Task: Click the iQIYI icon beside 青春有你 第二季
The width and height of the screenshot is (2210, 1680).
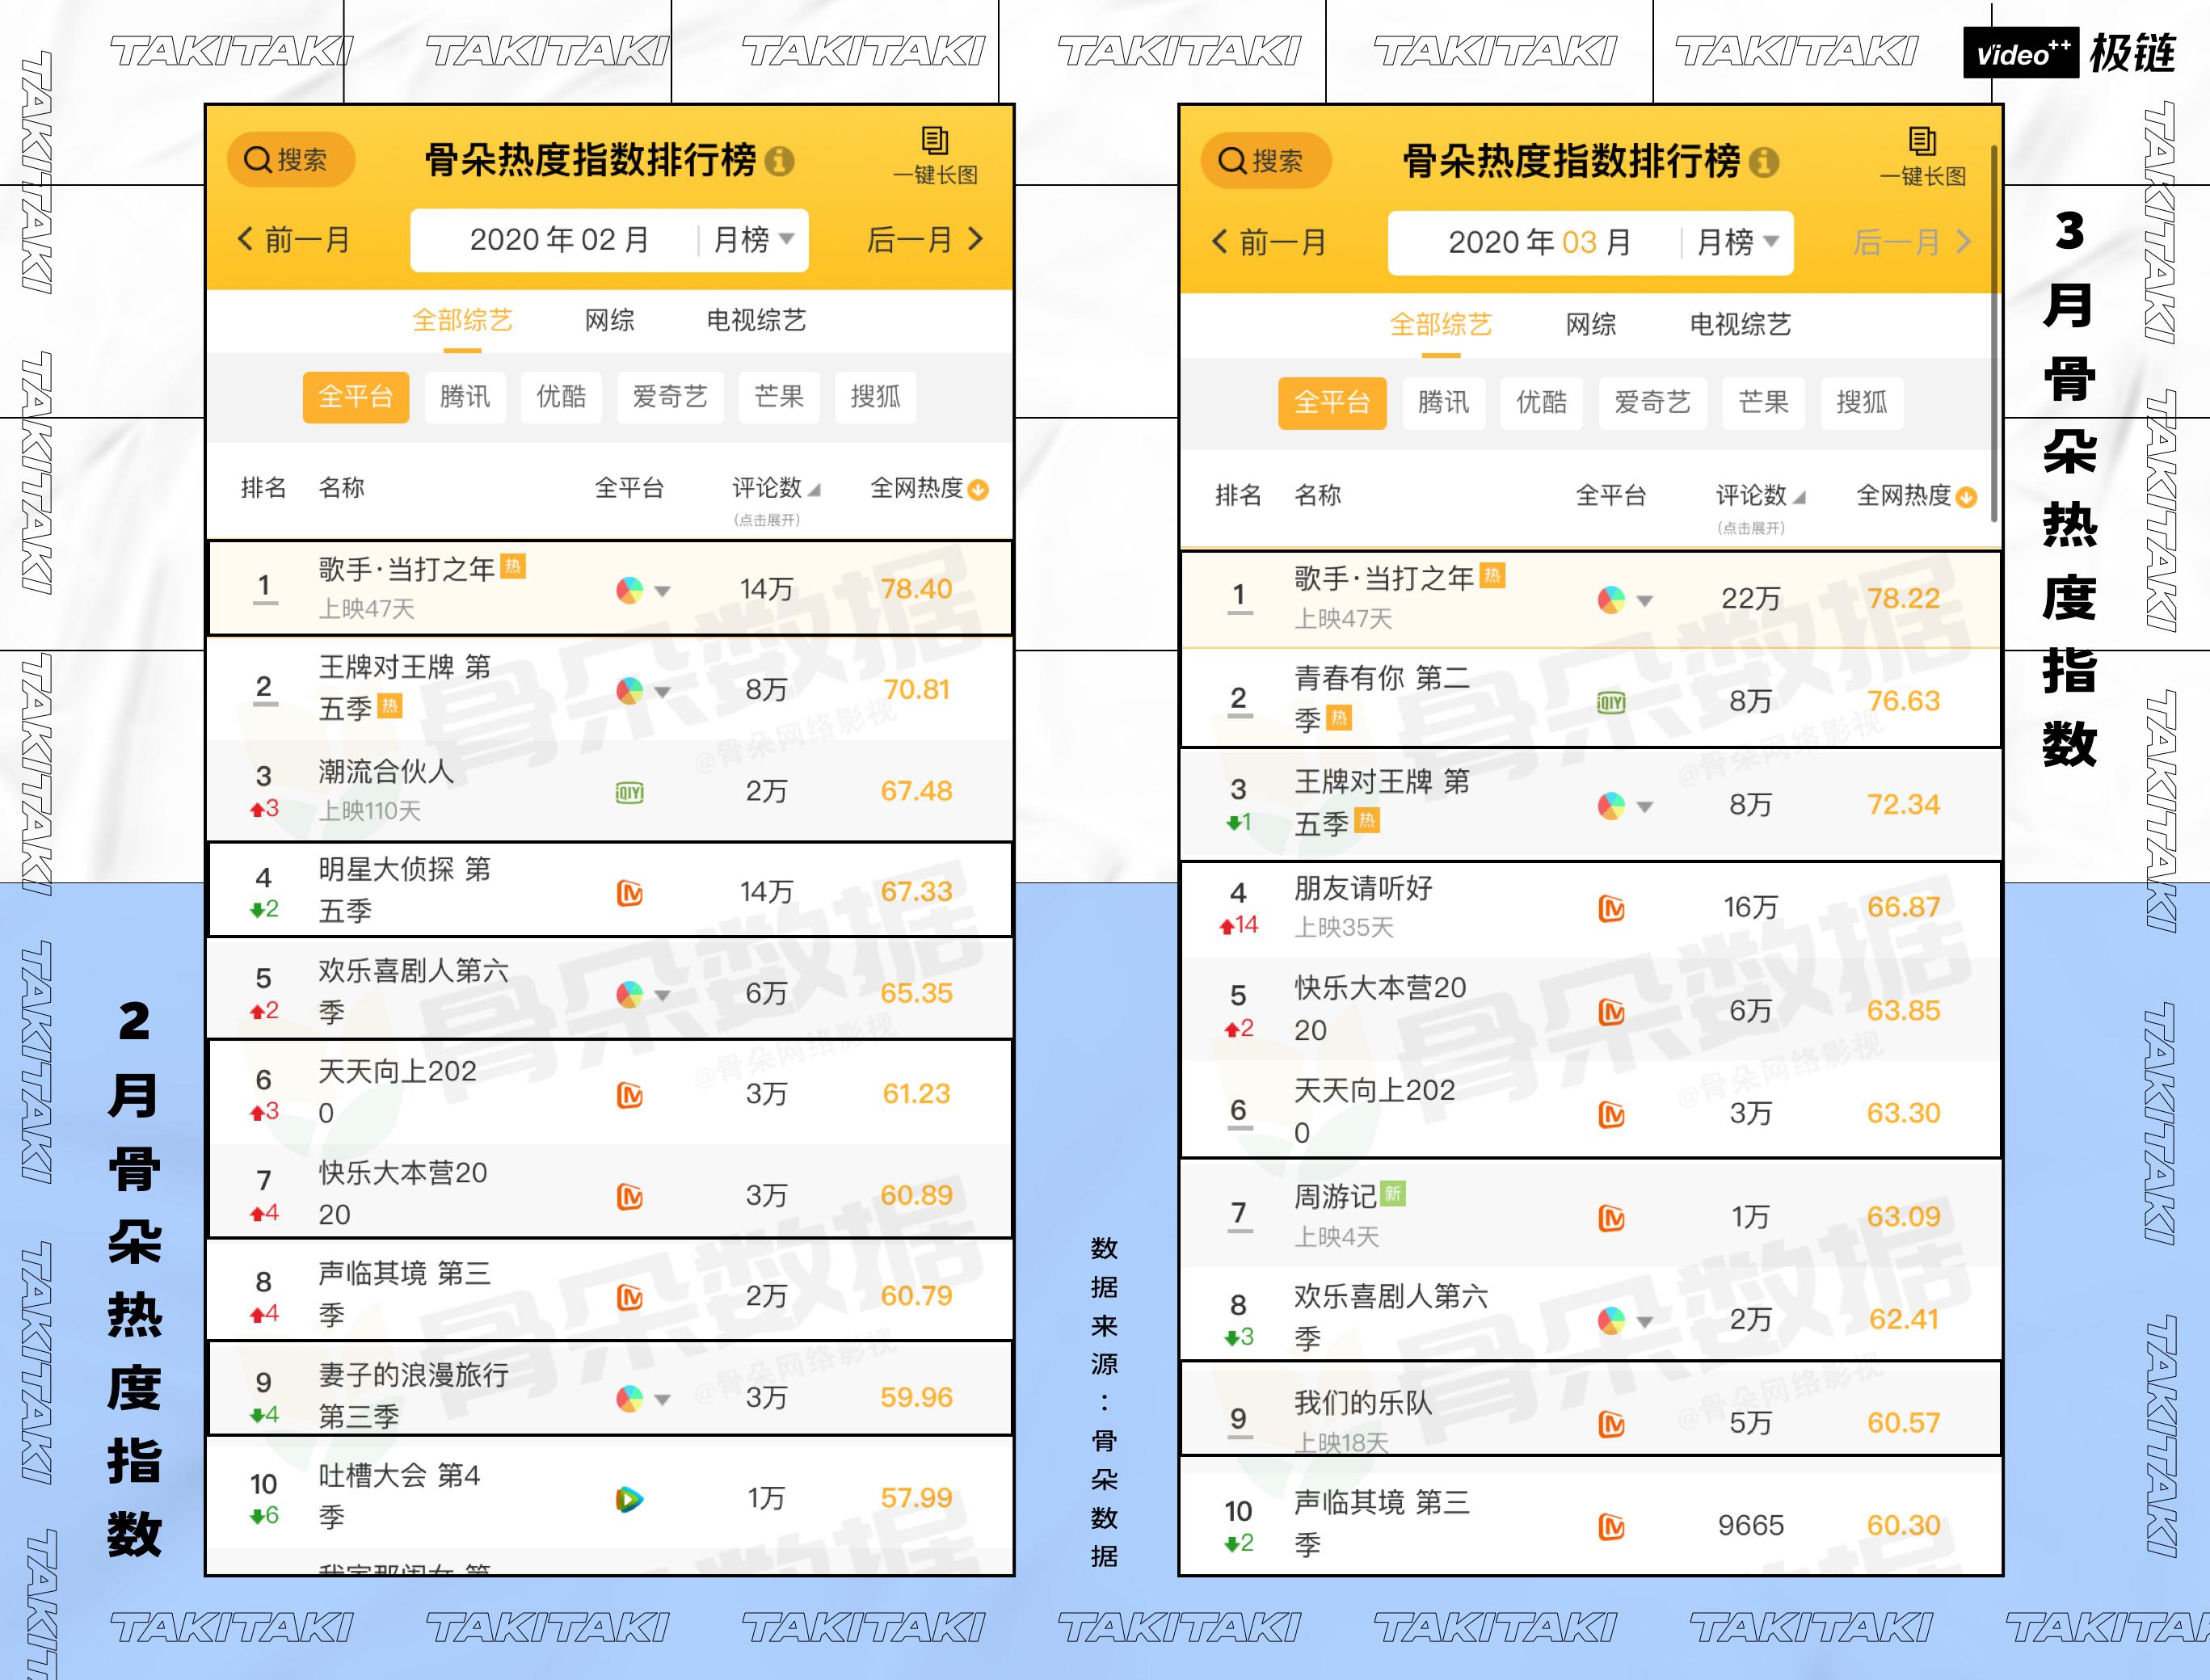Action: pyautogui.click(x=1610, y=703)
